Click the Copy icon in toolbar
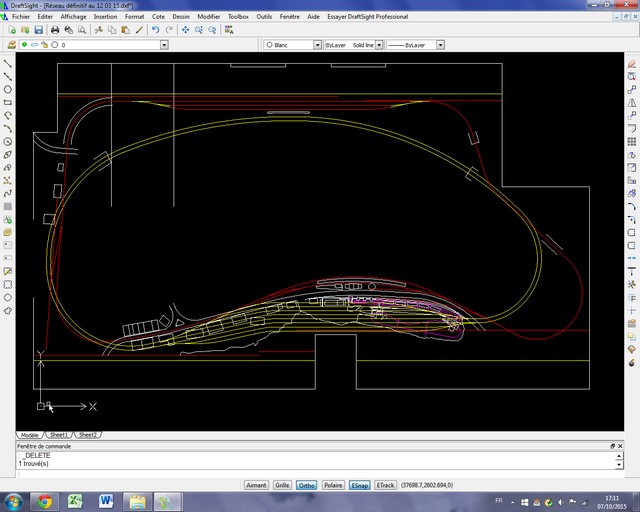Viewport: 640px width, 512px height. (x=112, y=30)
